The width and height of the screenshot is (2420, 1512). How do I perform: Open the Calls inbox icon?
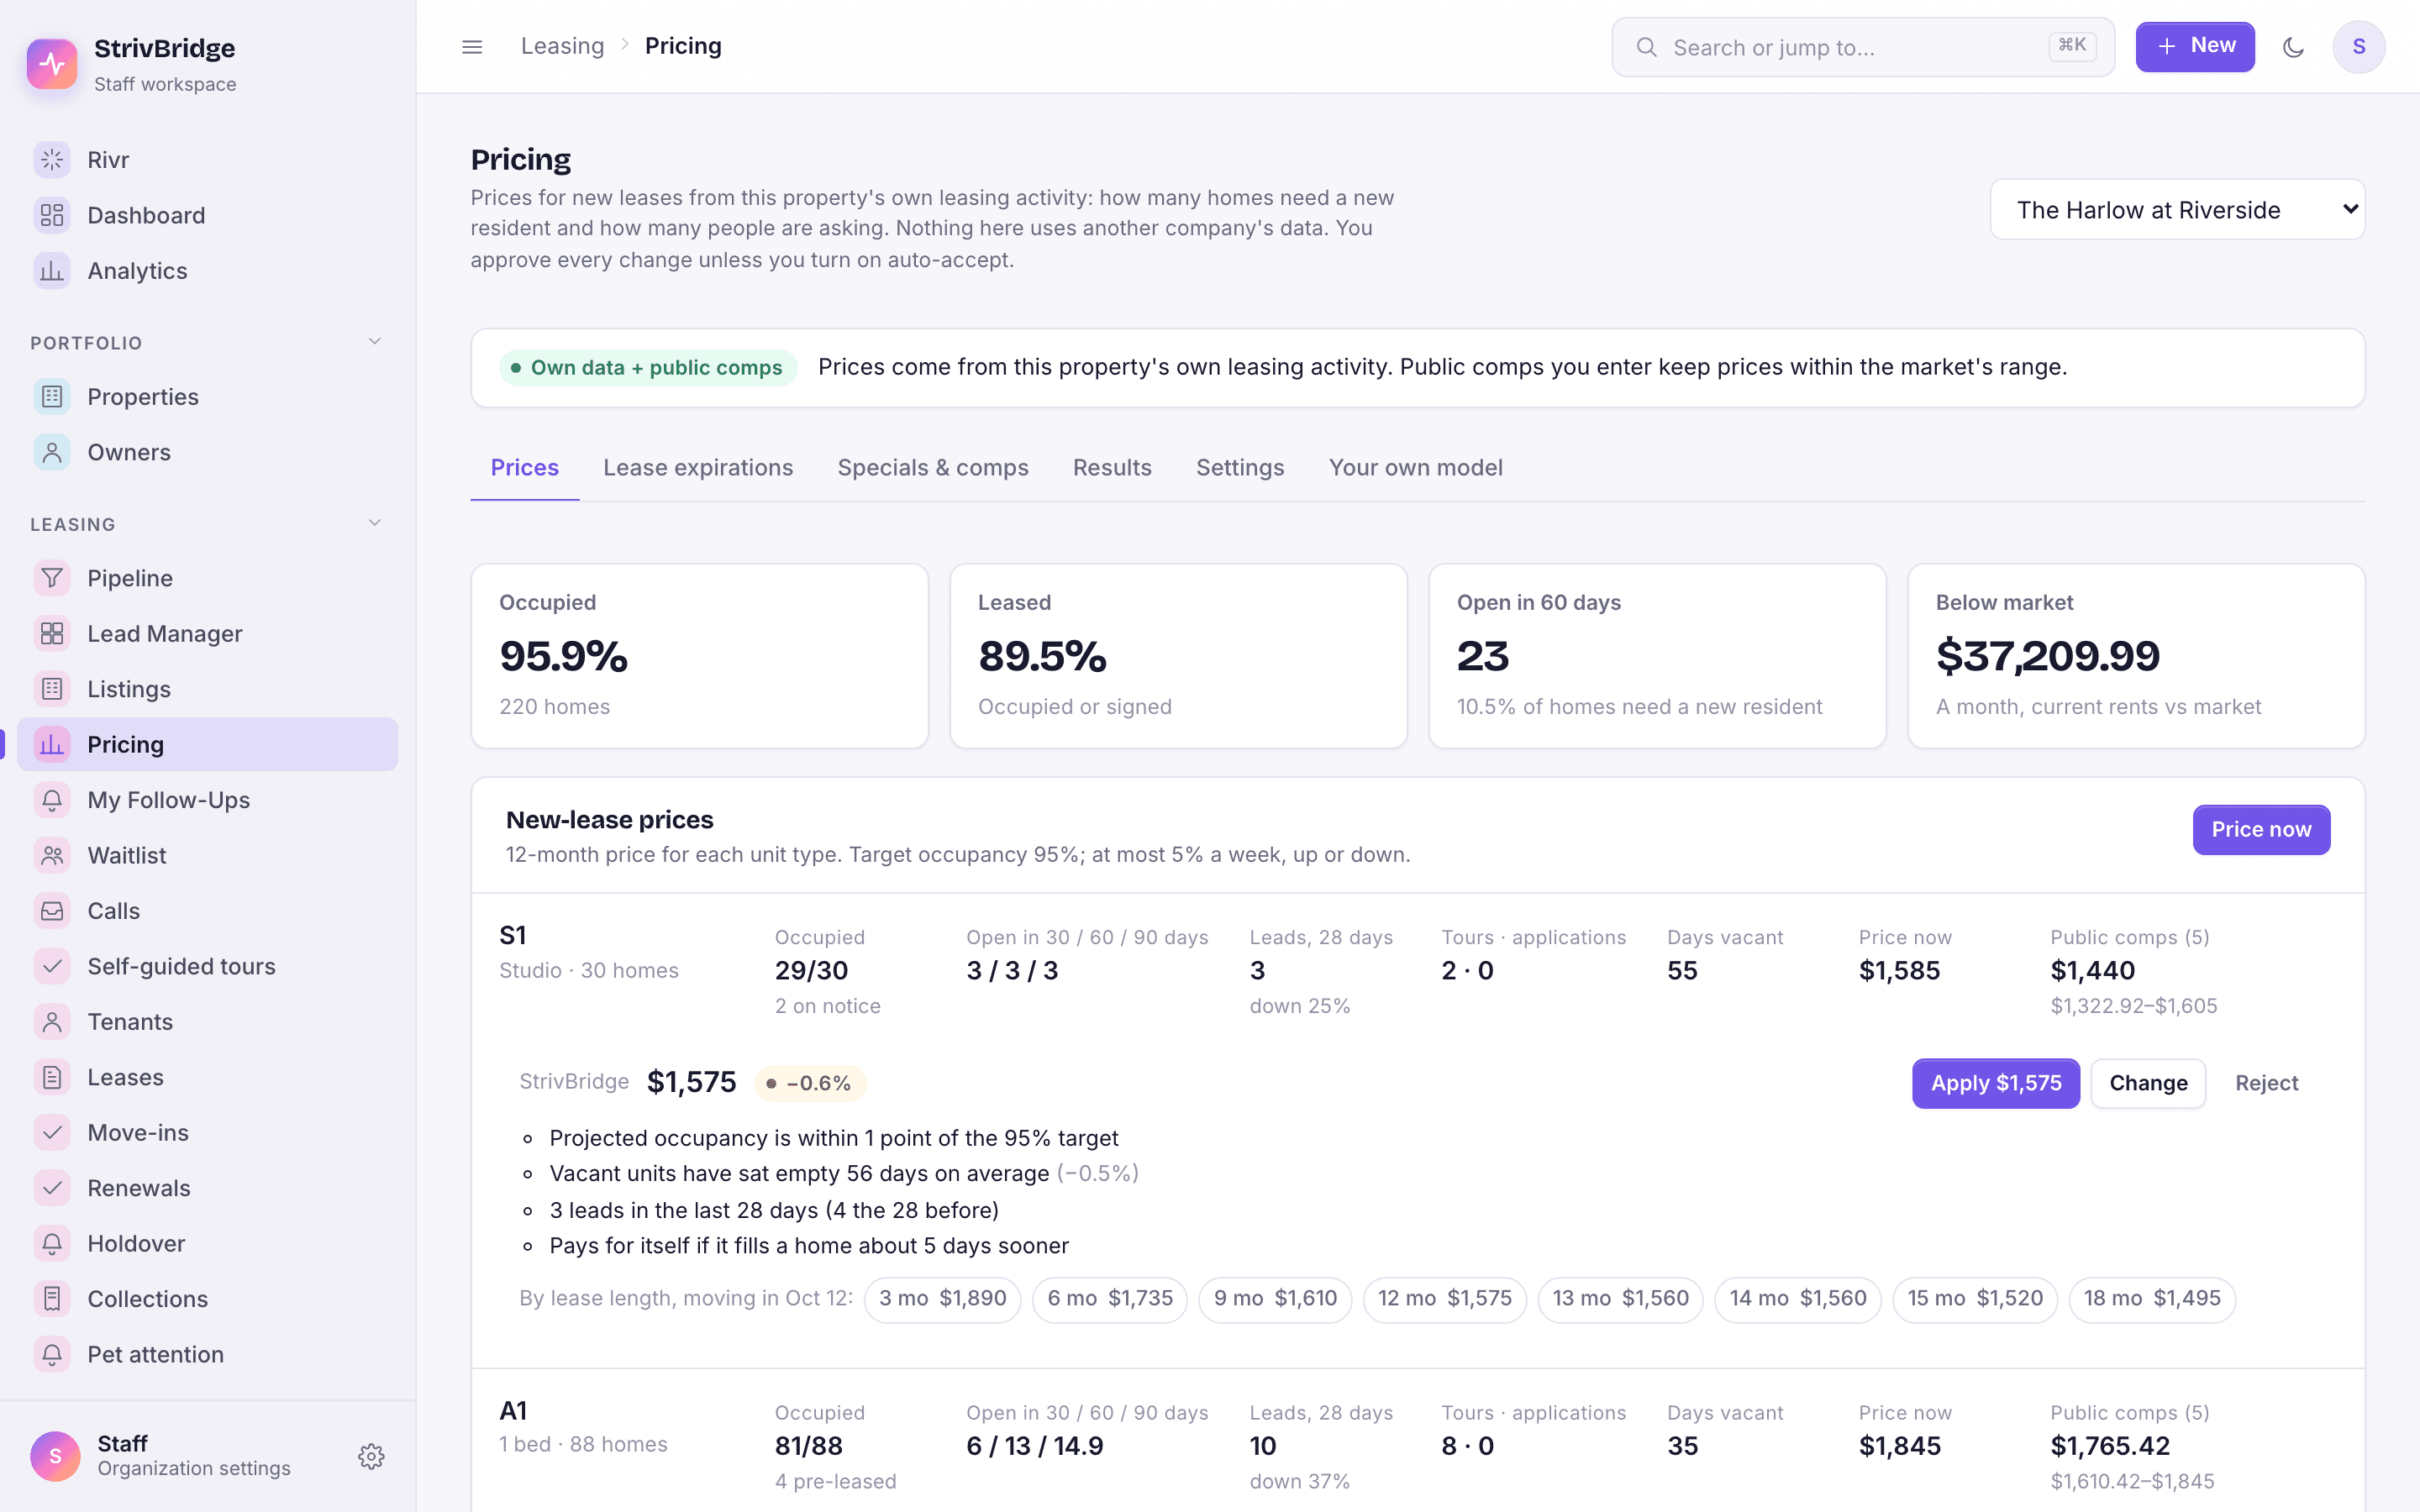click(x=52, y=911)
